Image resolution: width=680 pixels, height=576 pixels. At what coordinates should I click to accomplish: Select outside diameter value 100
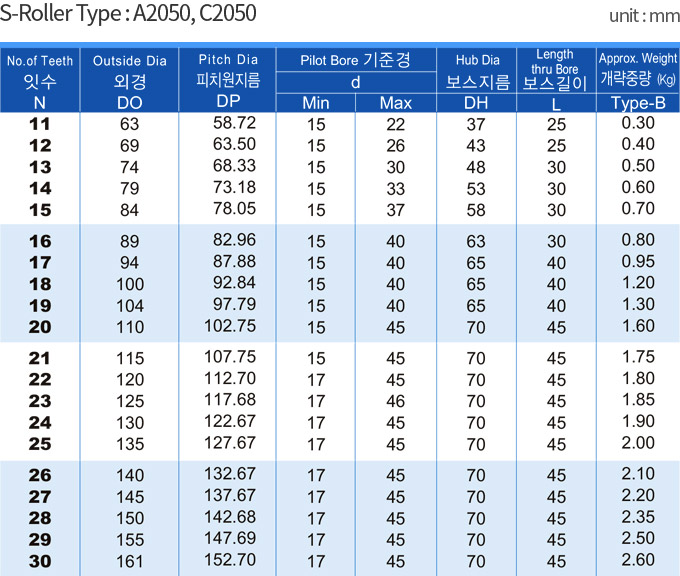(x=130, y=285)
